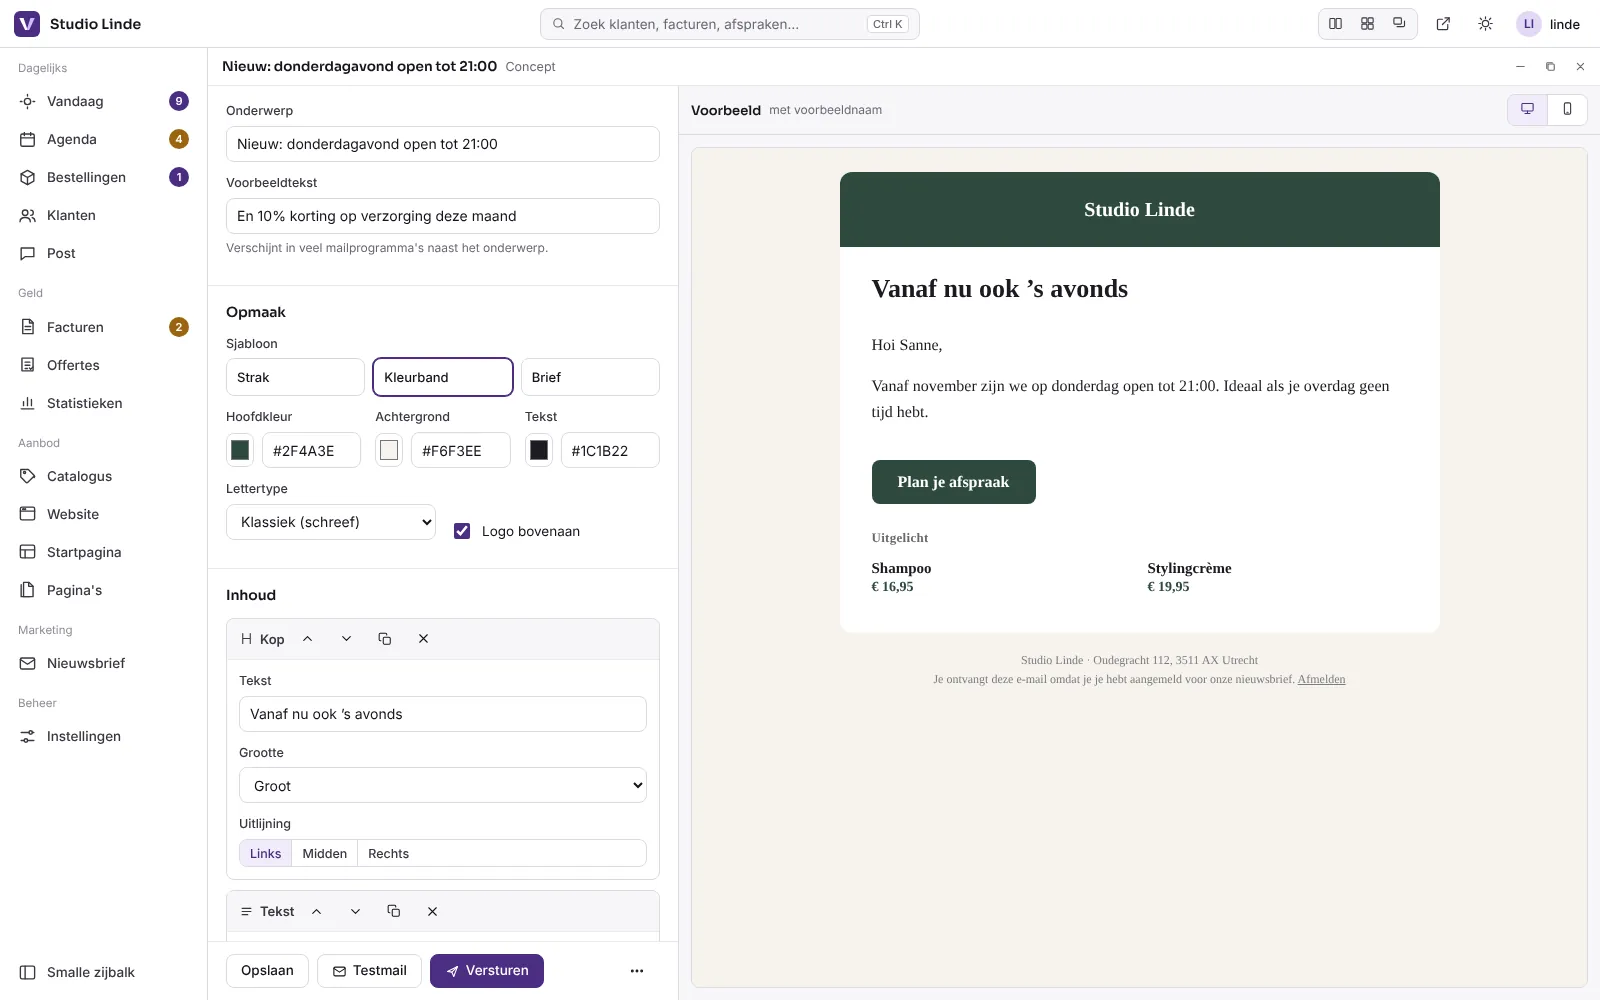Open the Grootte dropdown
The height and width of the screenshot is (1000, 1600).
[443, 785]
